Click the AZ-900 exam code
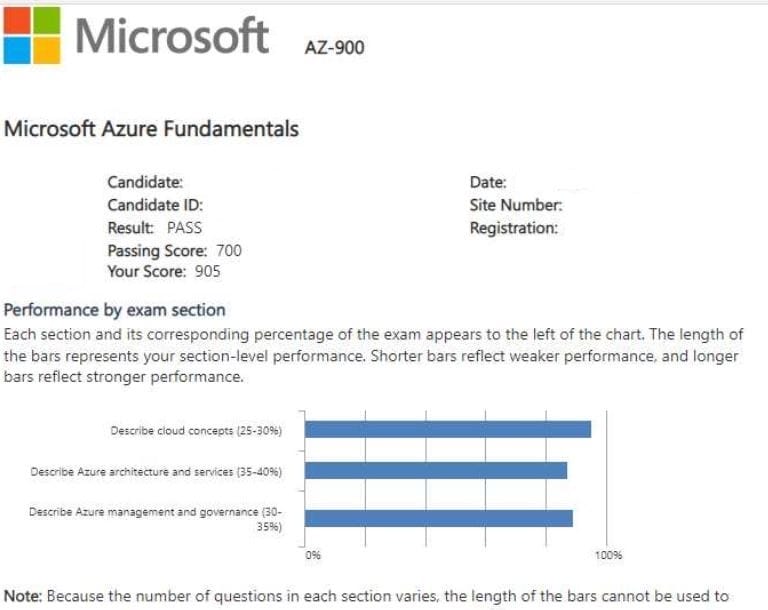The height and width of the screenshot is (610, 768). [x=334, y=47]
